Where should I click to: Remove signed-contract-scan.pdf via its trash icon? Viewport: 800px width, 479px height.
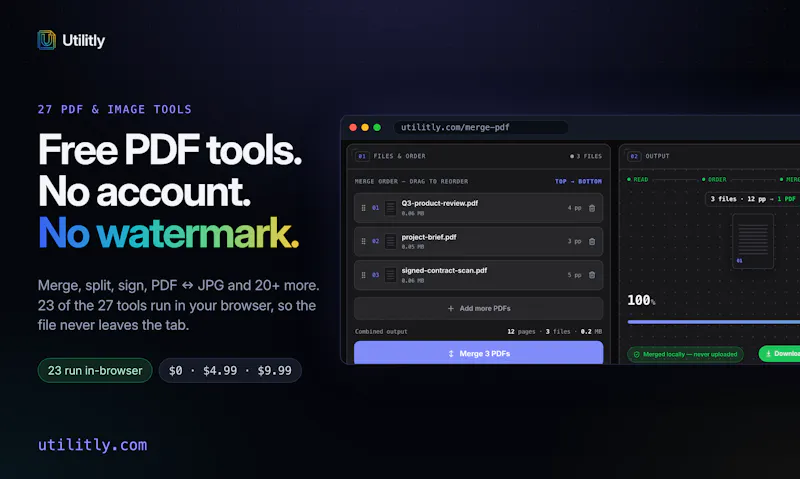tap(592, 275)
